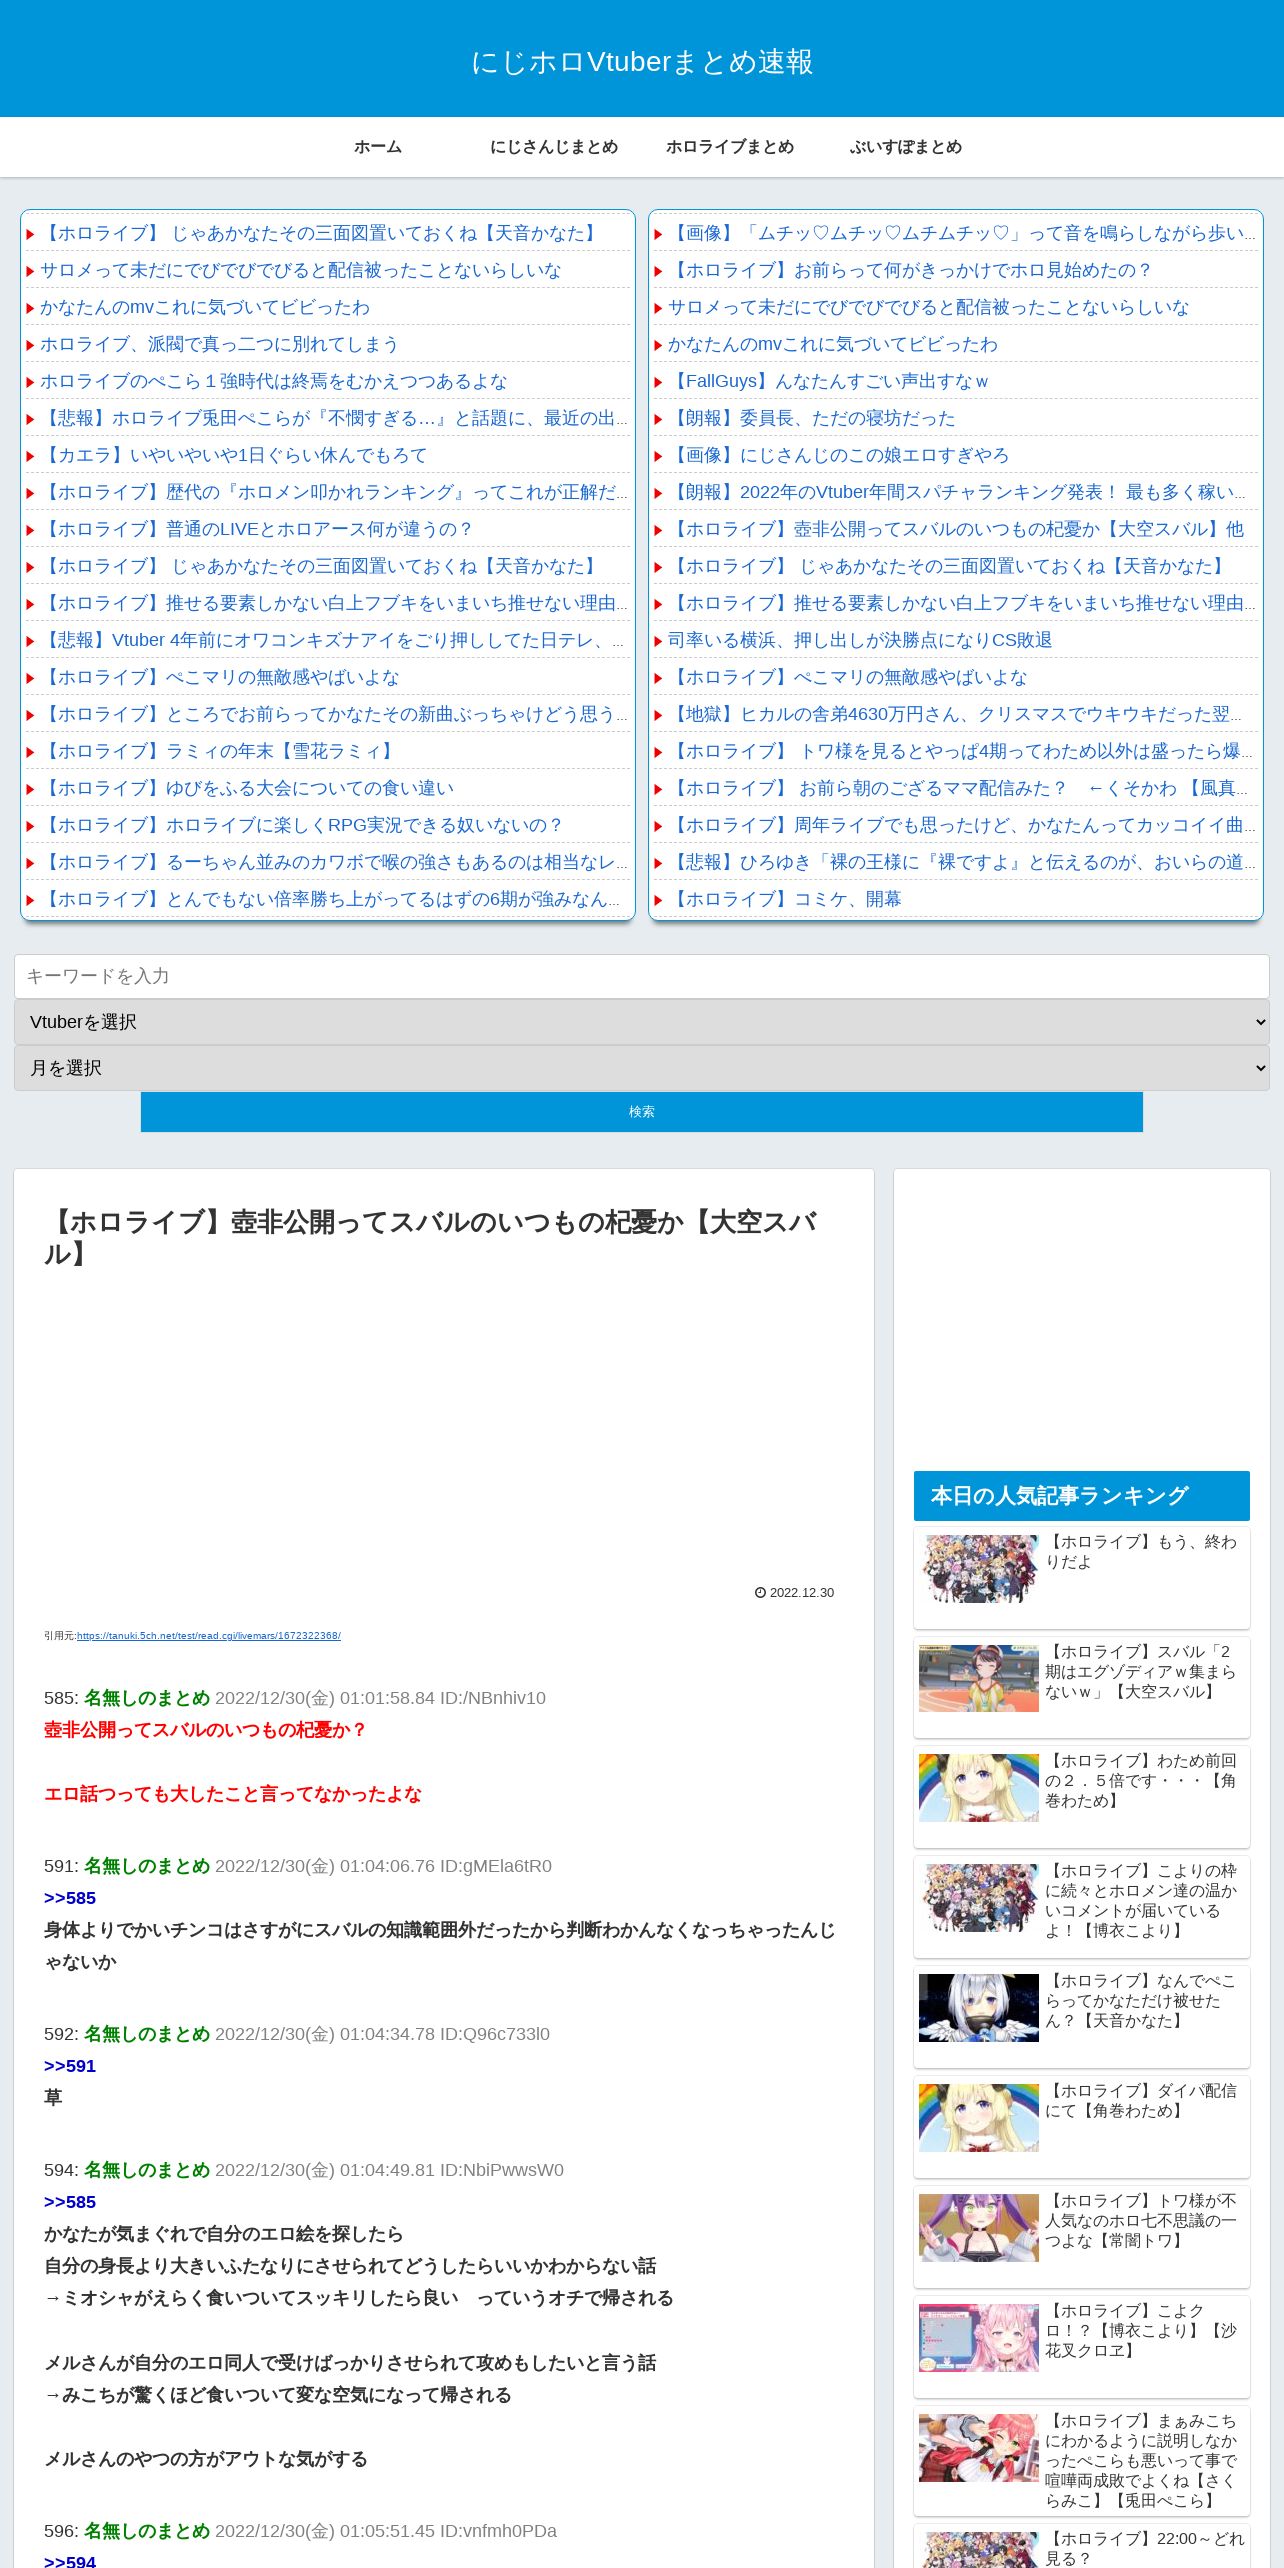Click the blue 検索 button
The width and height of the screenshot is (1284, 2568).
coord(642,1112)
